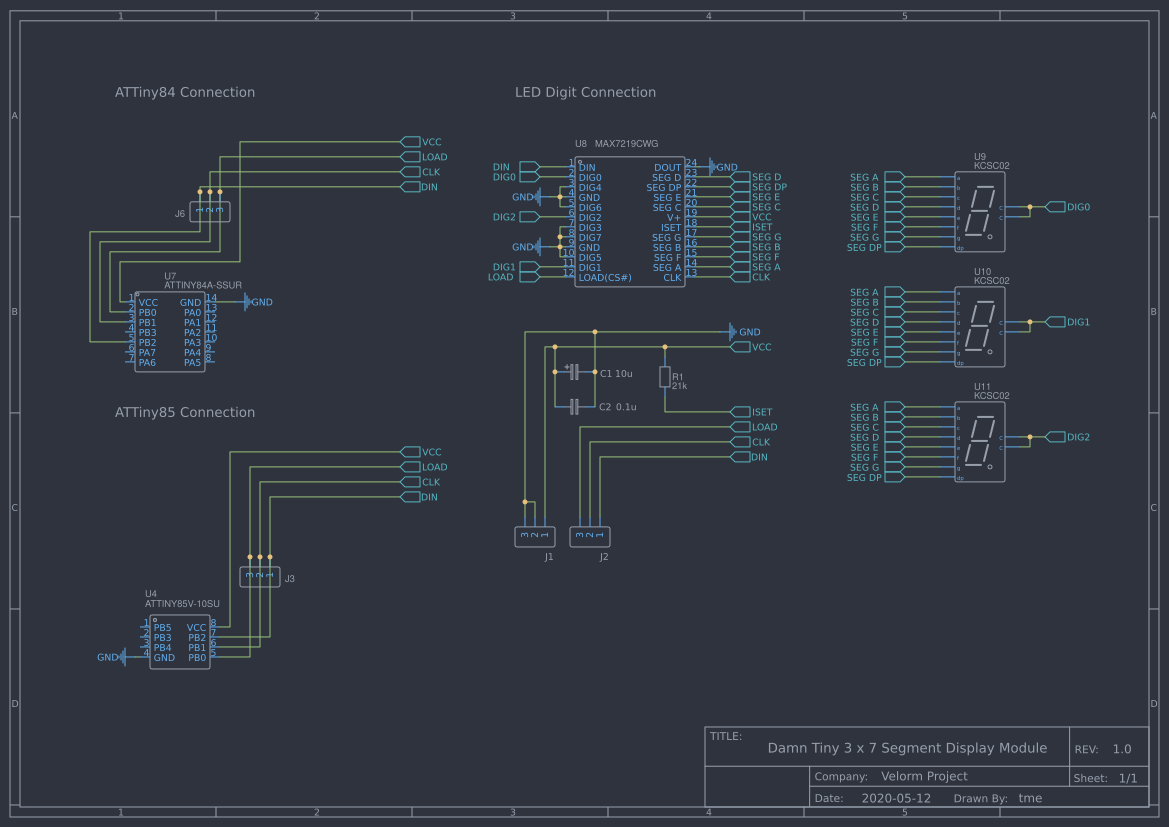Click resistor R1 21k symbol
Viewport: 1169px width, 827px height.
point(664,377)
